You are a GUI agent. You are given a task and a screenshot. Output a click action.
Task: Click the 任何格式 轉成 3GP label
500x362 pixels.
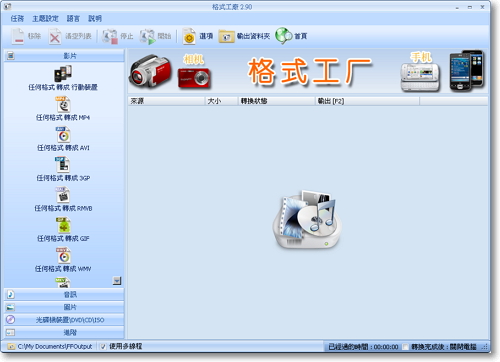click(63, 178)
